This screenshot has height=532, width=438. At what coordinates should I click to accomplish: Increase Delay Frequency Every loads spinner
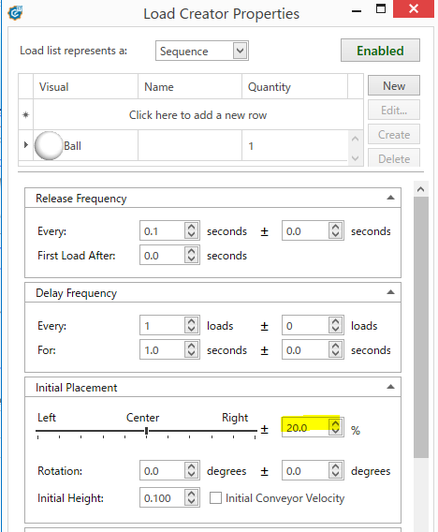click(x=191, y=322)
